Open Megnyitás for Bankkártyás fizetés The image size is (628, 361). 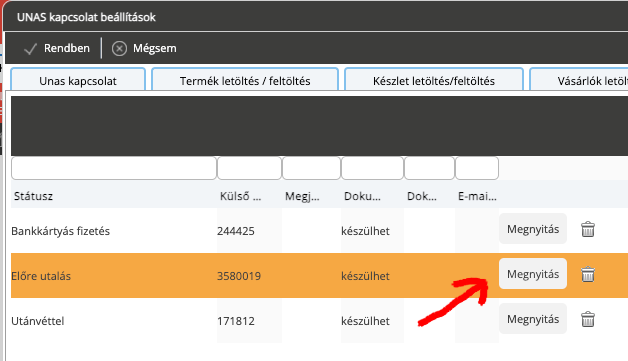[533, 229]
